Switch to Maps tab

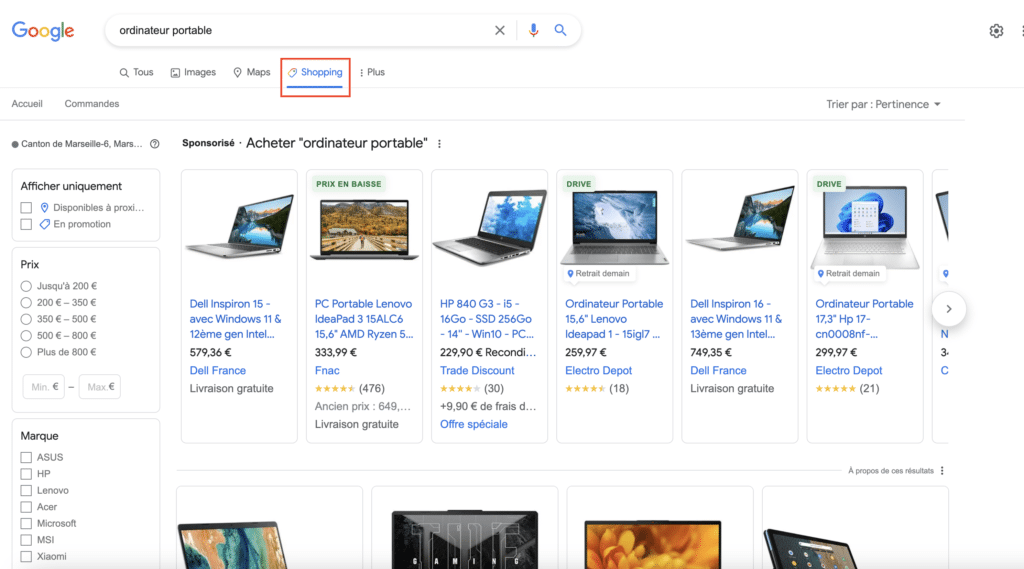click(251, 73)
